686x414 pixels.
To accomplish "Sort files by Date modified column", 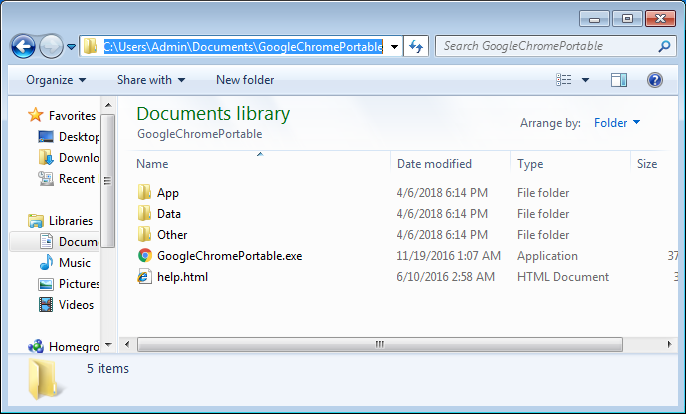I will click(434, 164).
